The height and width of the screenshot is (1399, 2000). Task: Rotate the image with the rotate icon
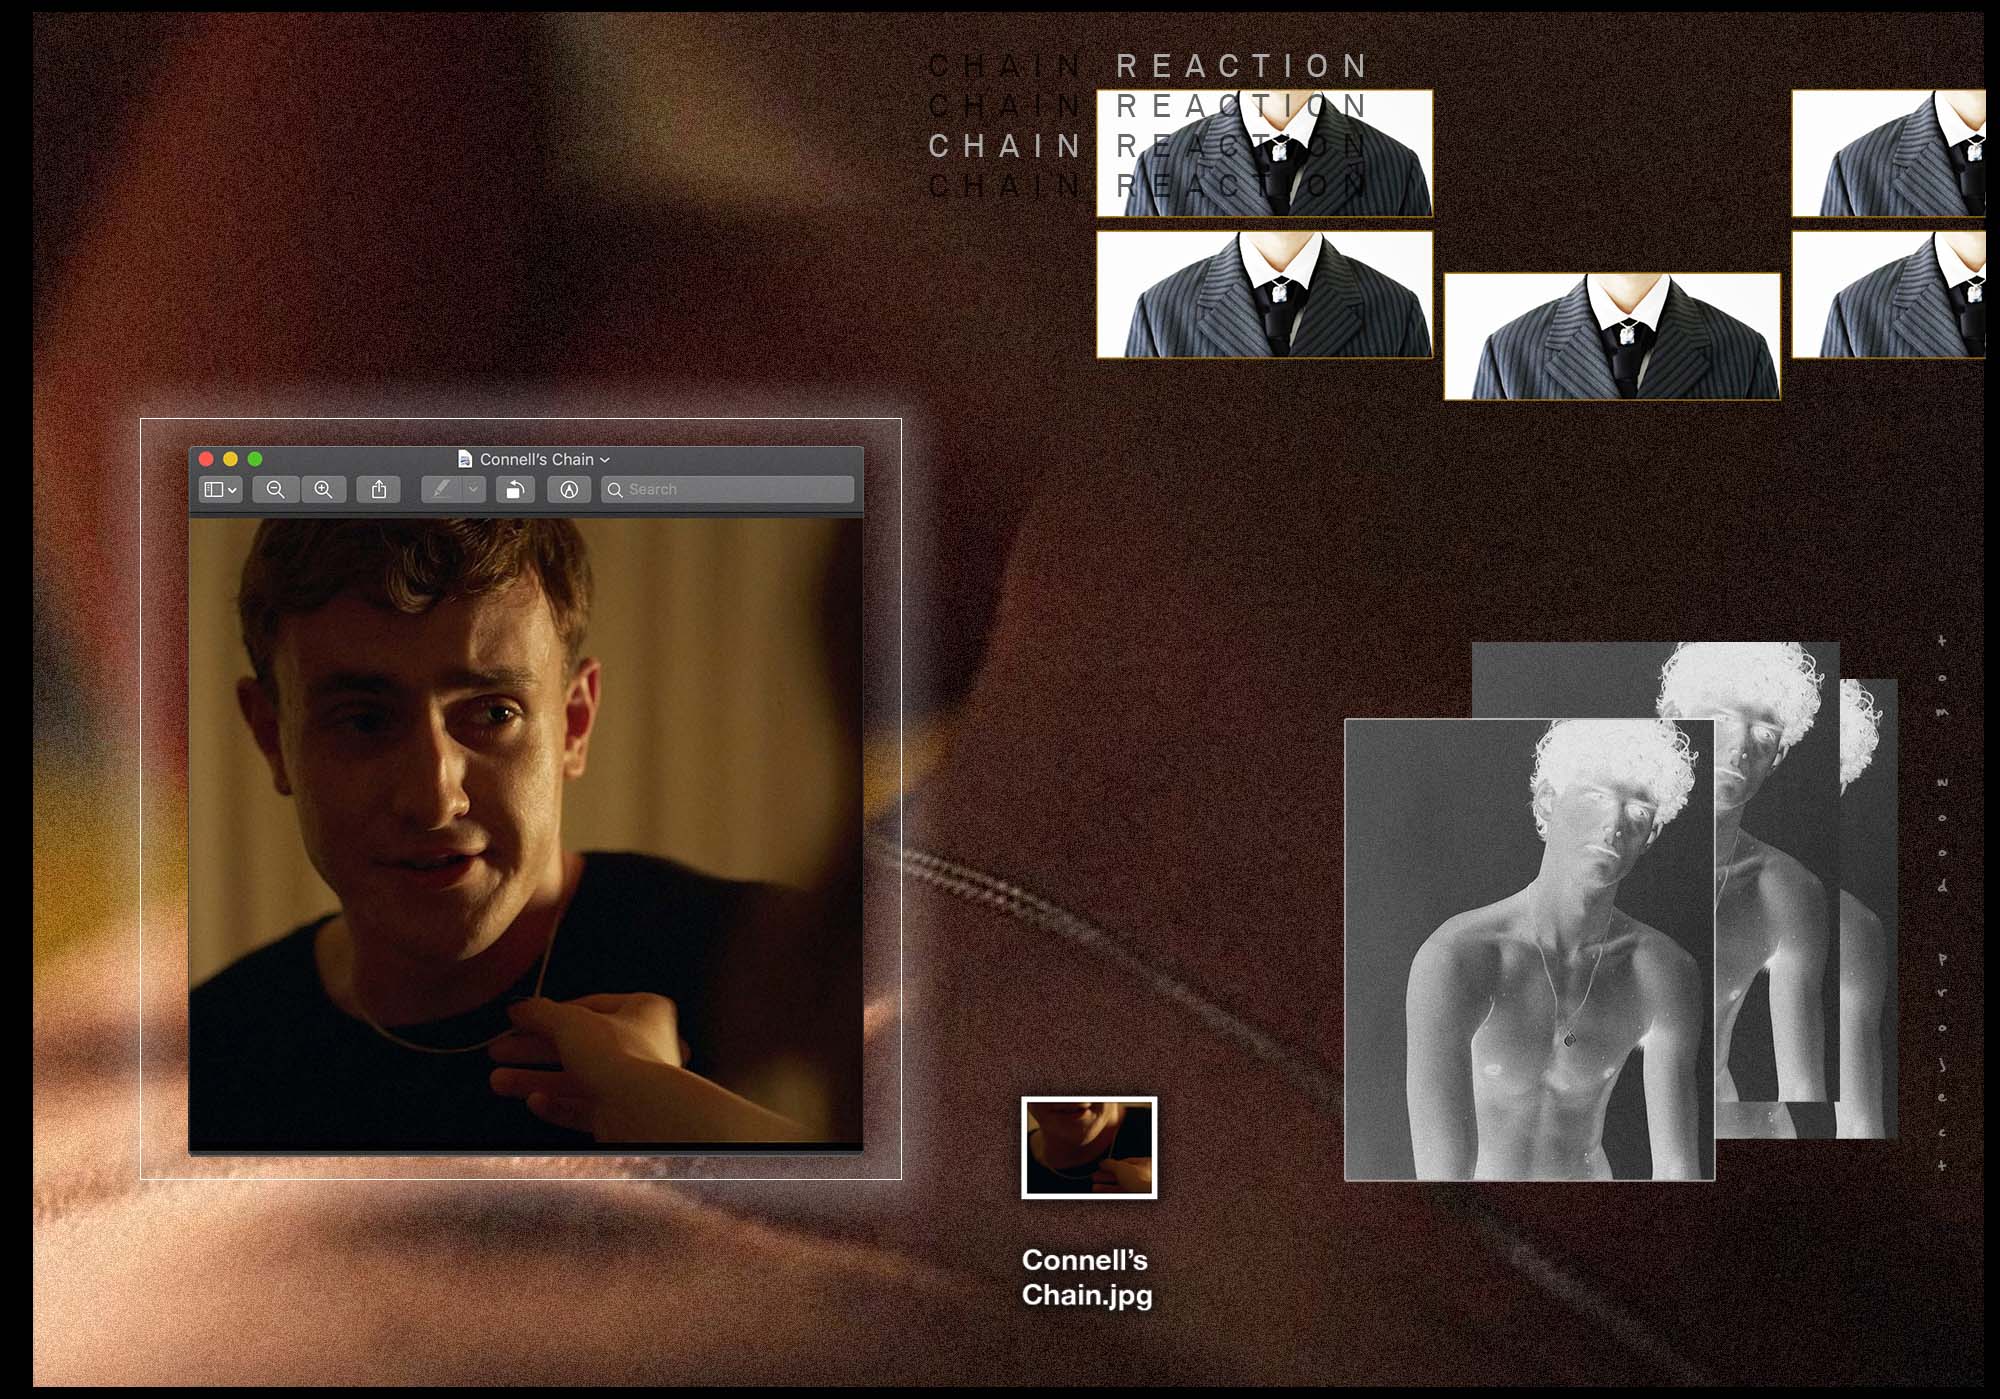click(x=515, y=489)
